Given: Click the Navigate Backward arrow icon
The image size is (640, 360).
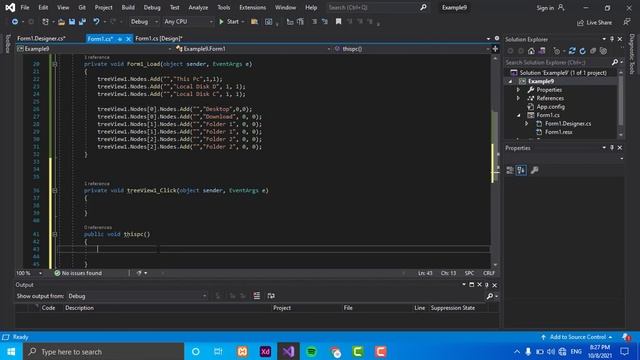Looking at the screenshot, I should point(15,22).
